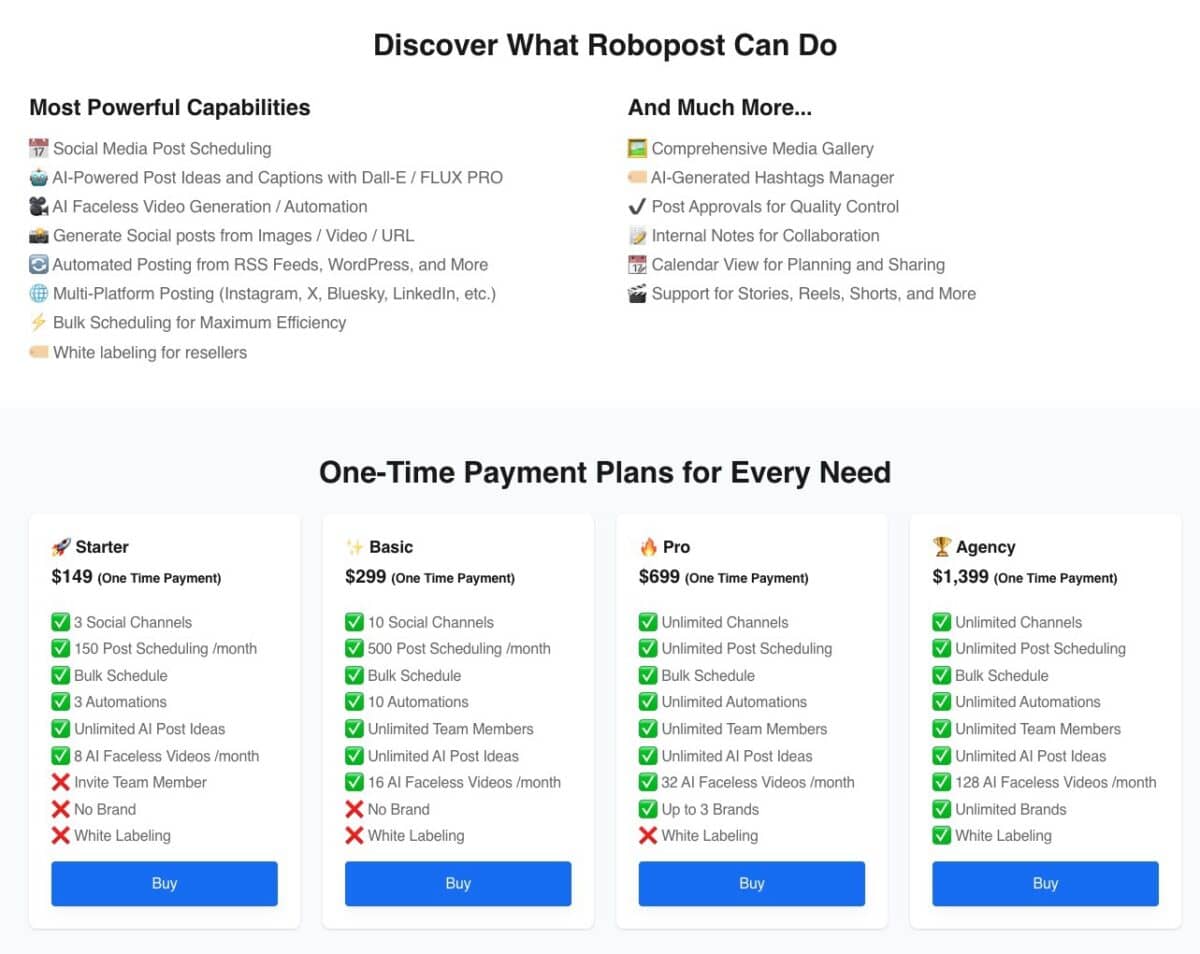Click red X beside Pro's White Labeling
The image size is (1200, 954).
[x=648, y=836]
